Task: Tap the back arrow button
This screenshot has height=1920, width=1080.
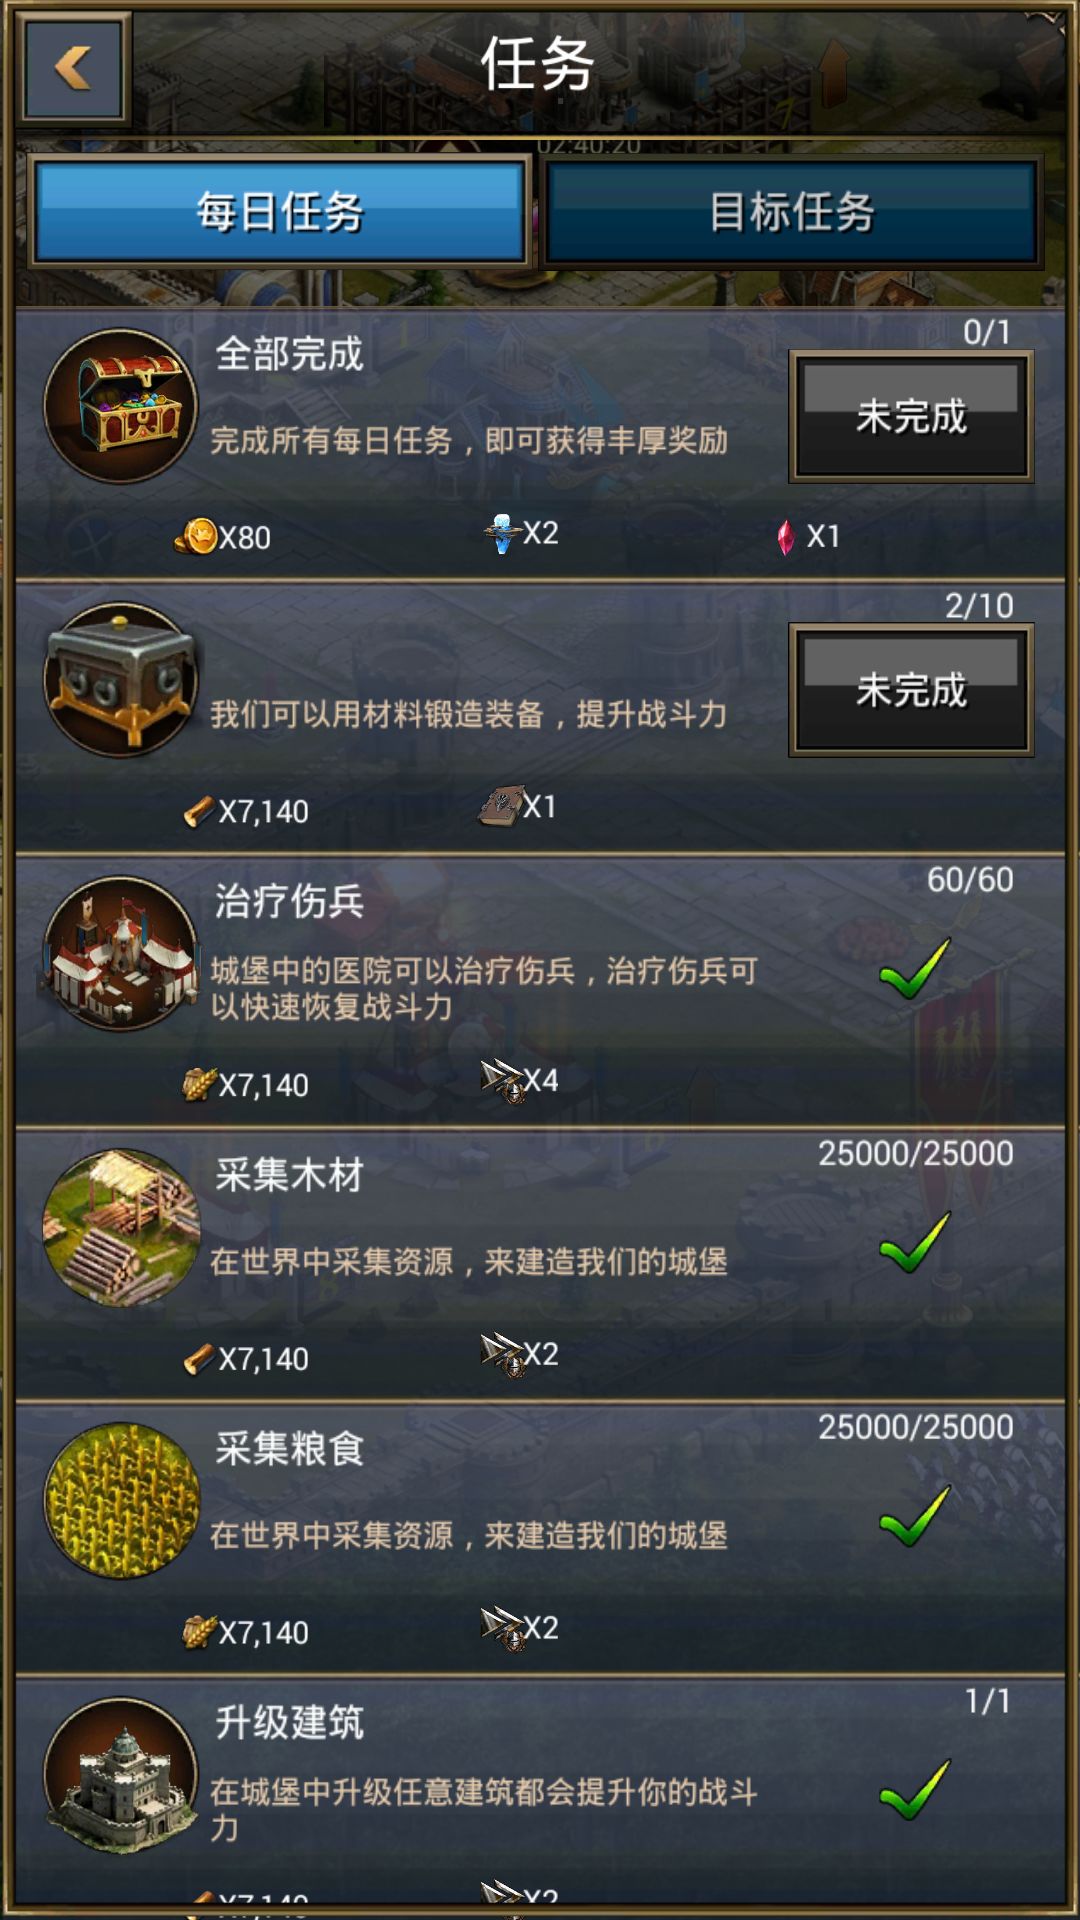Action: click(x=74, y=69)
